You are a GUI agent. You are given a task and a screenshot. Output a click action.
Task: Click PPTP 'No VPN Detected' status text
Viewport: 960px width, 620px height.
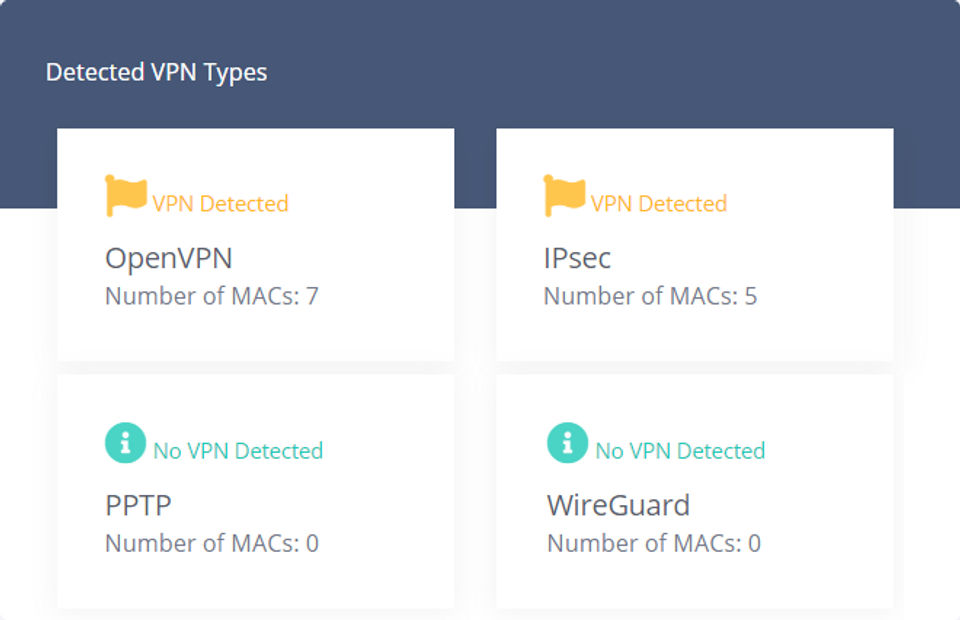pyautogui.click(x=238, y=451)
